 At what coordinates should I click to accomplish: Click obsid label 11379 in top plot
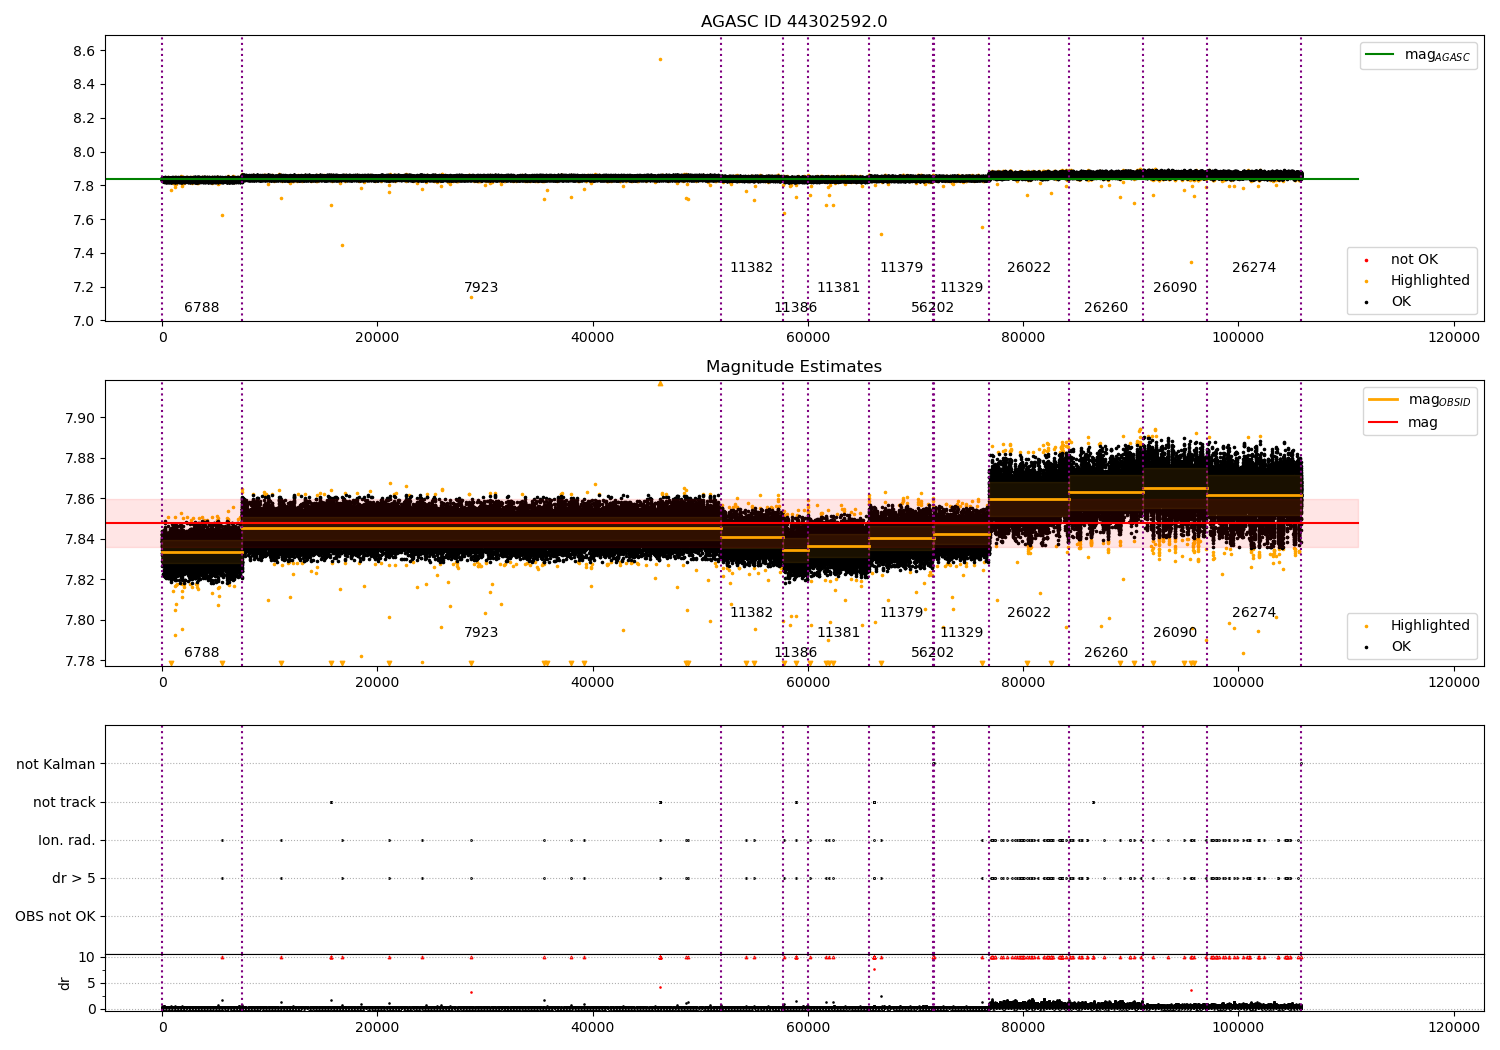tap(901, 267)
